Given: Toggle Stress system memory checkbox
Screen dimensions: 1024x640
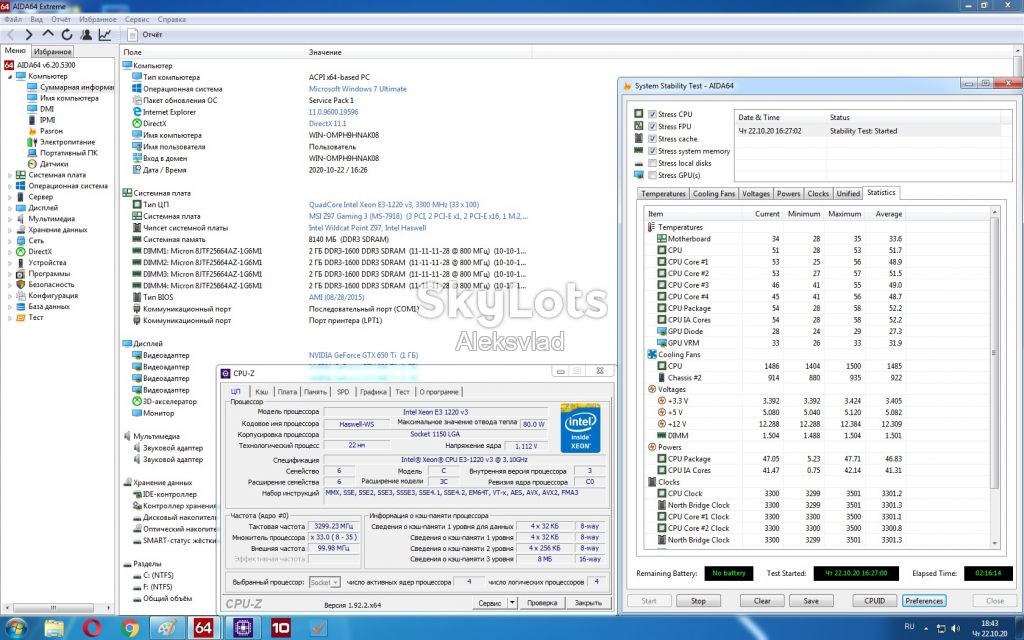Looking at the screenshot, I should (x=652, y=151).
